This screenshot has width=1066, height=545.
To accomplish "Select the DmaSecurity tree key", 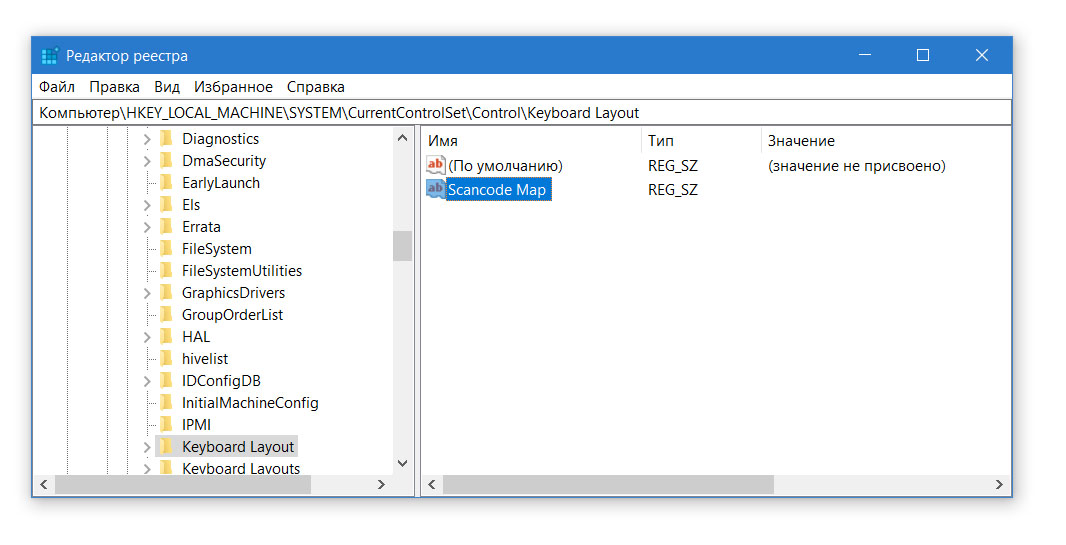I will click(224, 161).
